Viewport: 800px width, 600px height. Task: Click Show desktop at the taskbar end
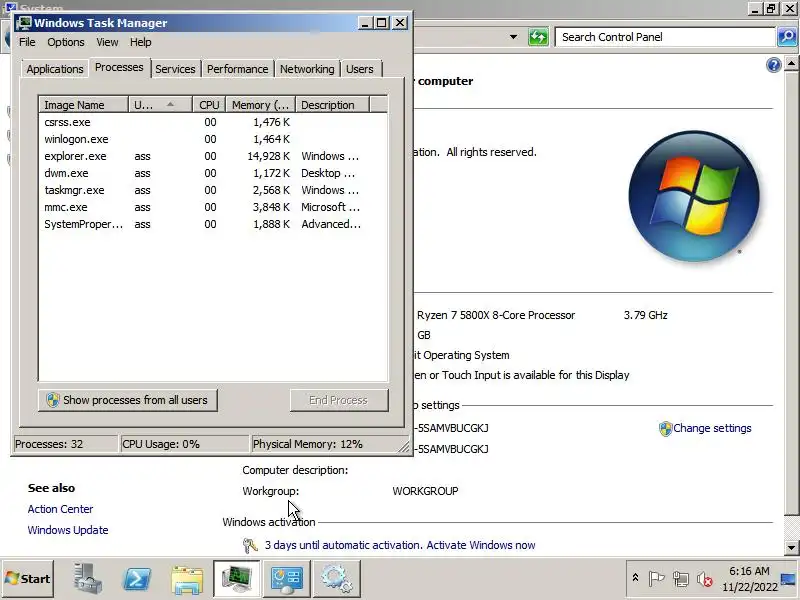789,579
